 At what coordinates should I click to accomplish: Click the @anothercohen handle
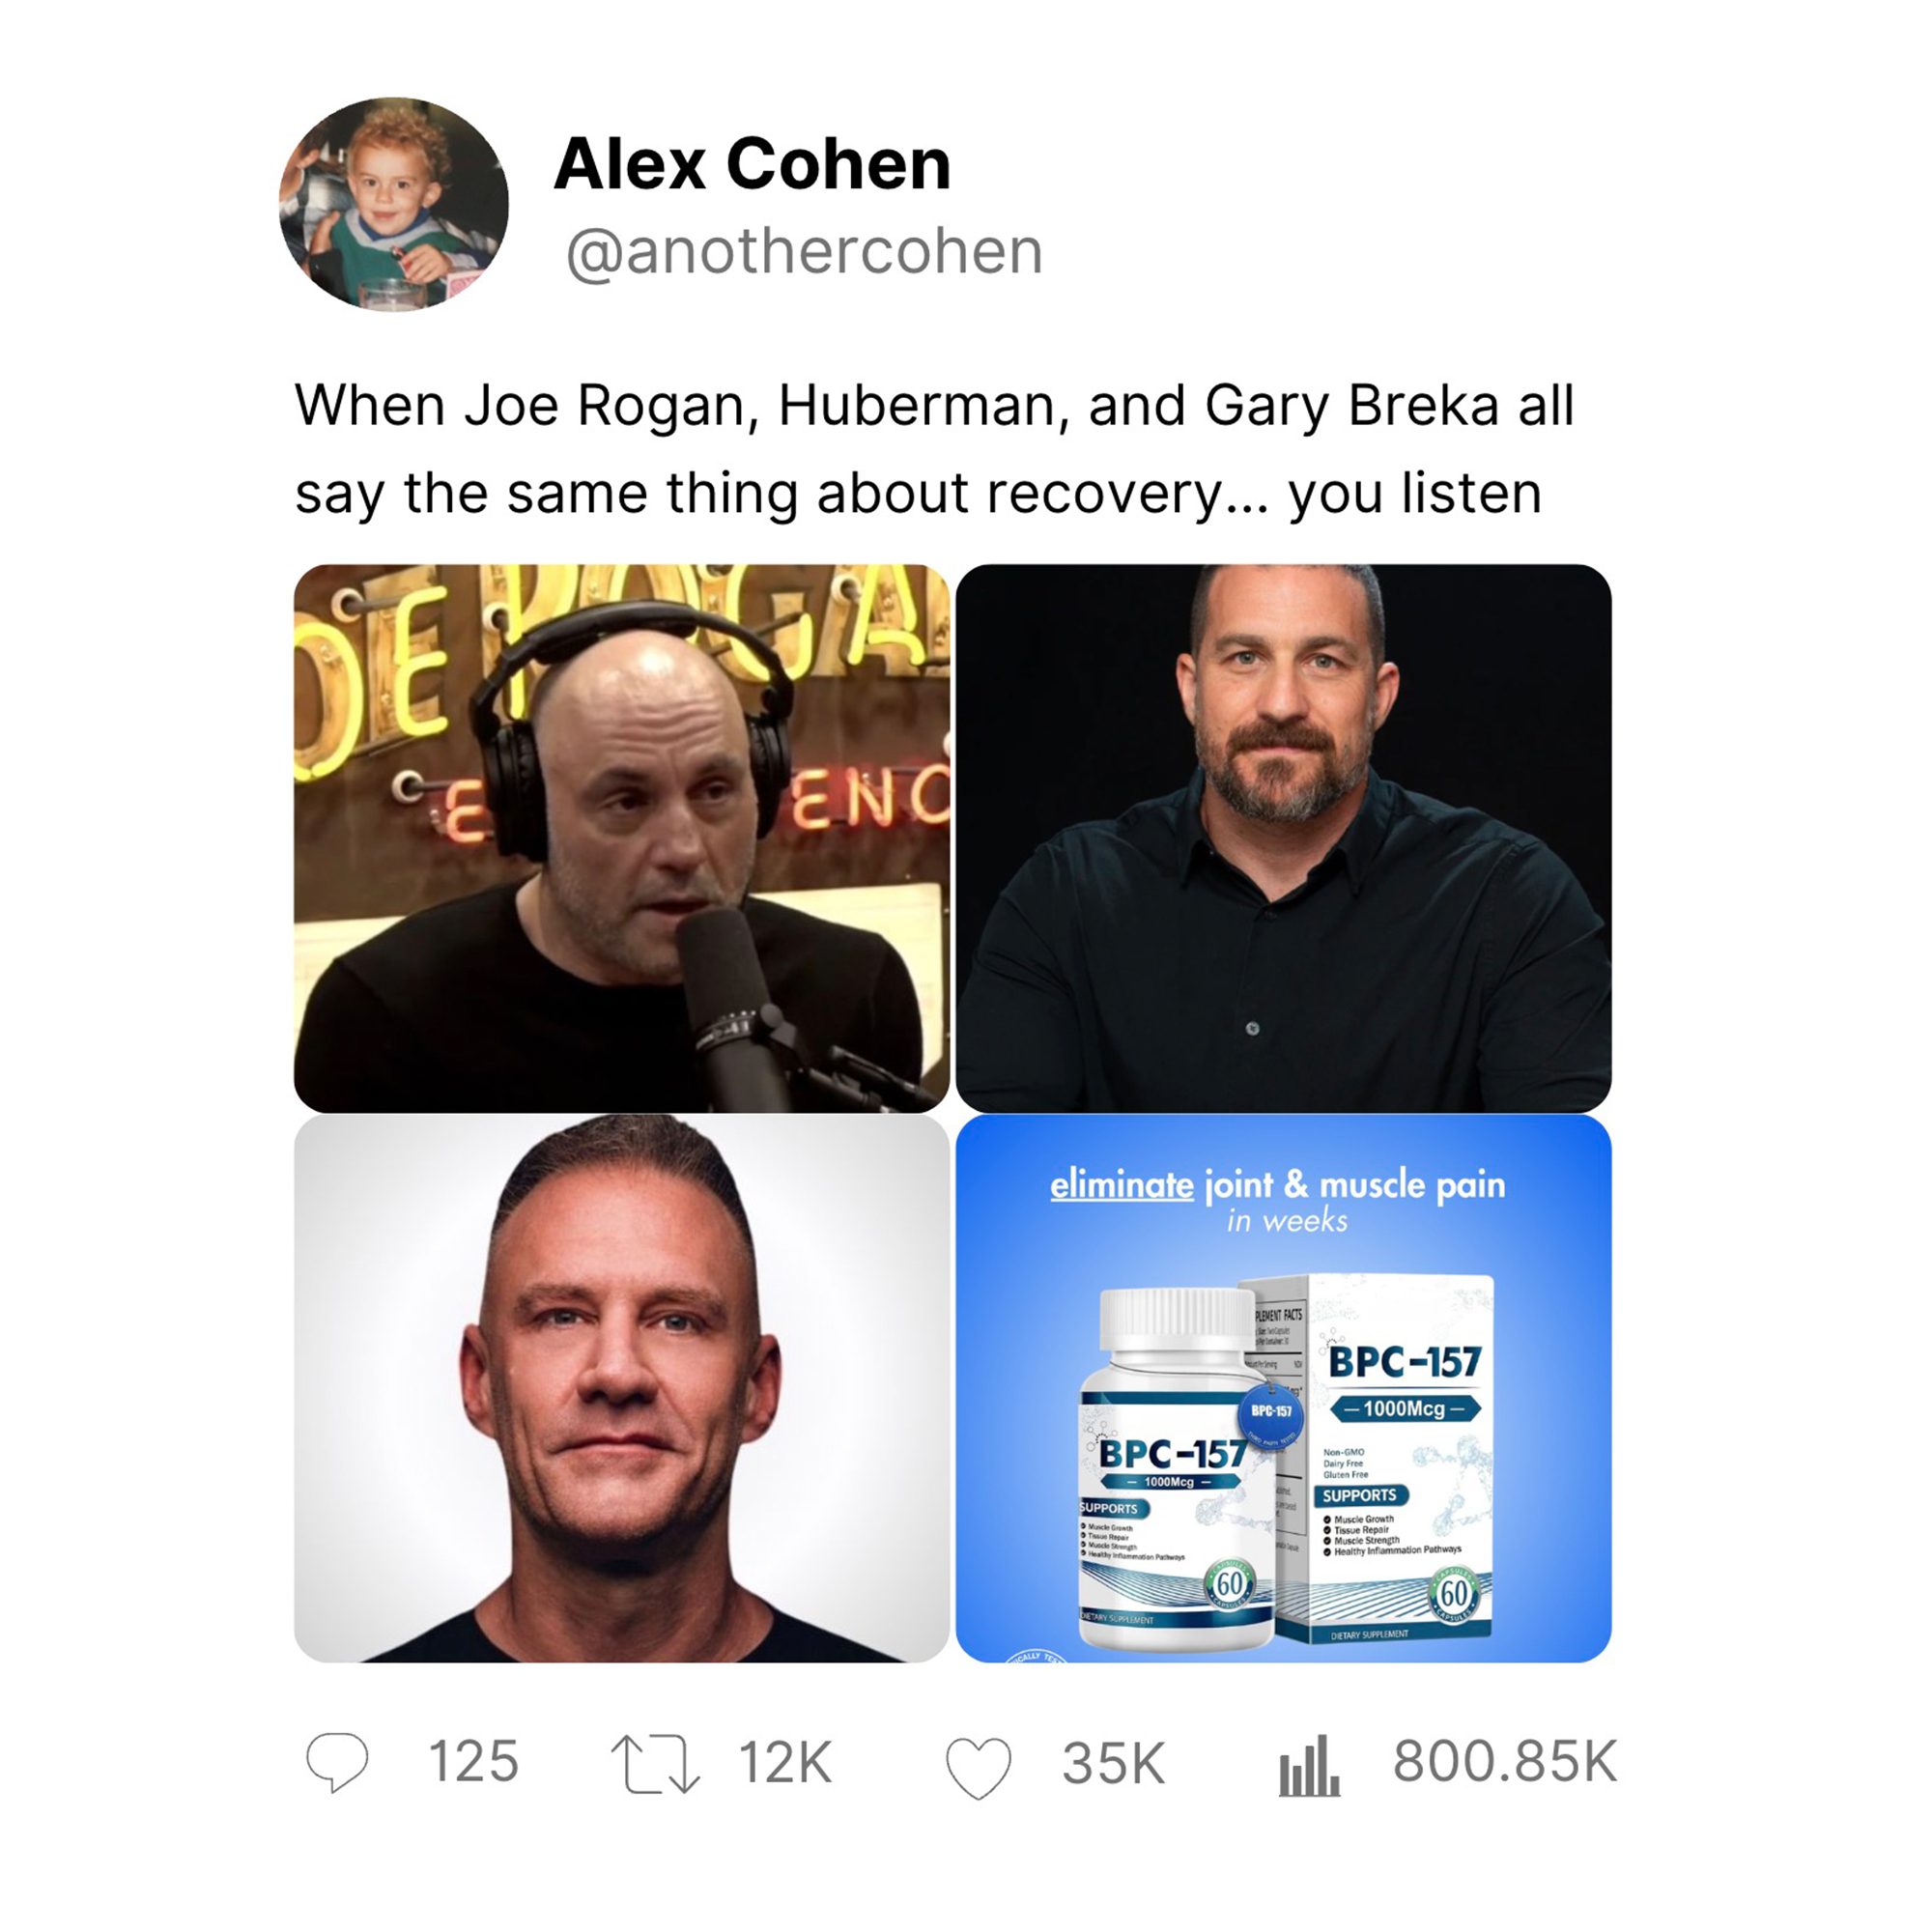(x=804, y=251)
